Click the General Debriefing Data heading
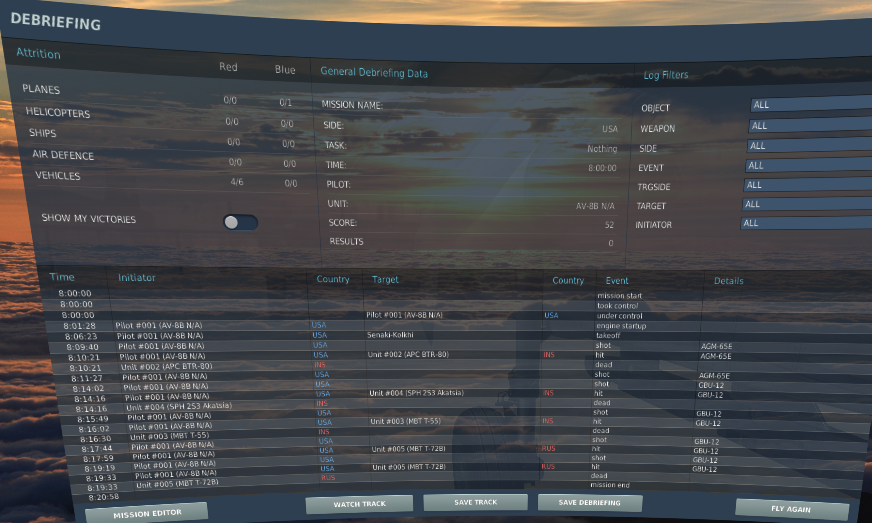 pos(374,73)
